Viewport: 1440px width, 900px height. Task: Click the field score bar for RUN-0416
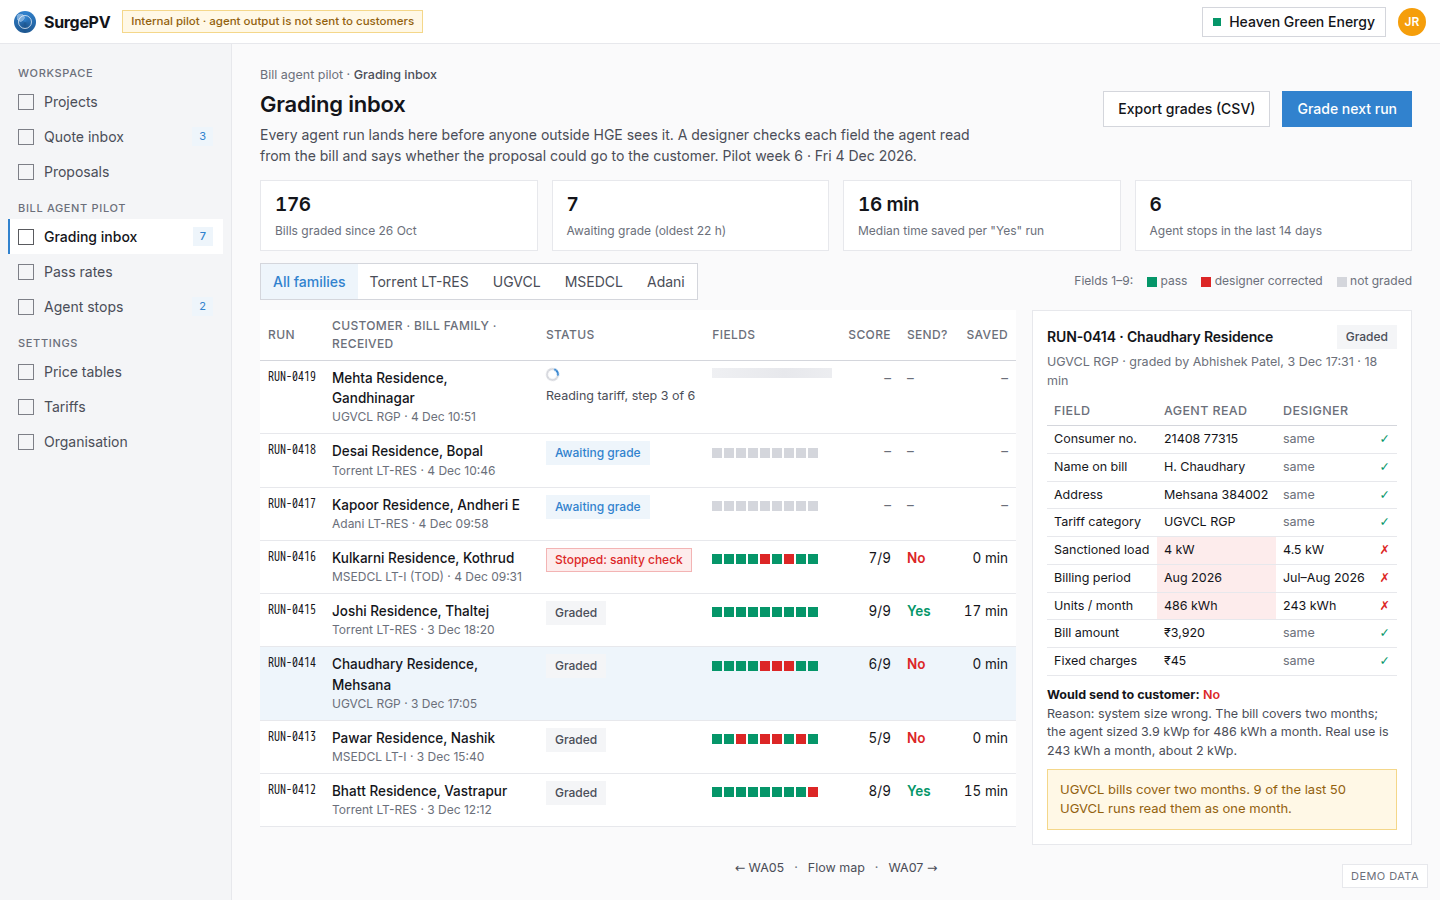(765, 559)
